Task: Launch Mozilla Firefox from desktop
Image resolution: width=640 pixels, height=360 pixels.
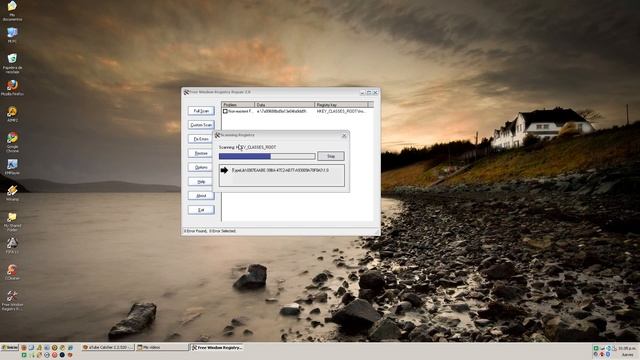Action: pos(12,88)
